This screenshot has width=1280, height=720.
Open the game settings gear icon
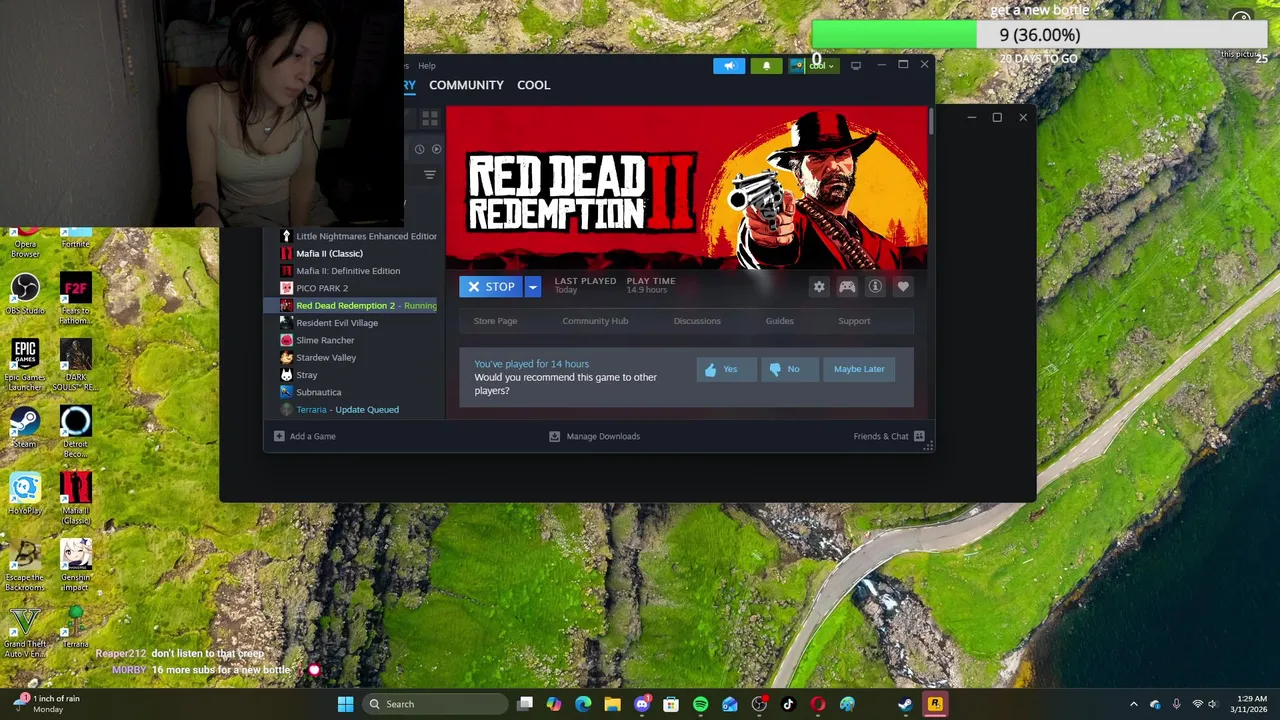(x=819, y=287)
